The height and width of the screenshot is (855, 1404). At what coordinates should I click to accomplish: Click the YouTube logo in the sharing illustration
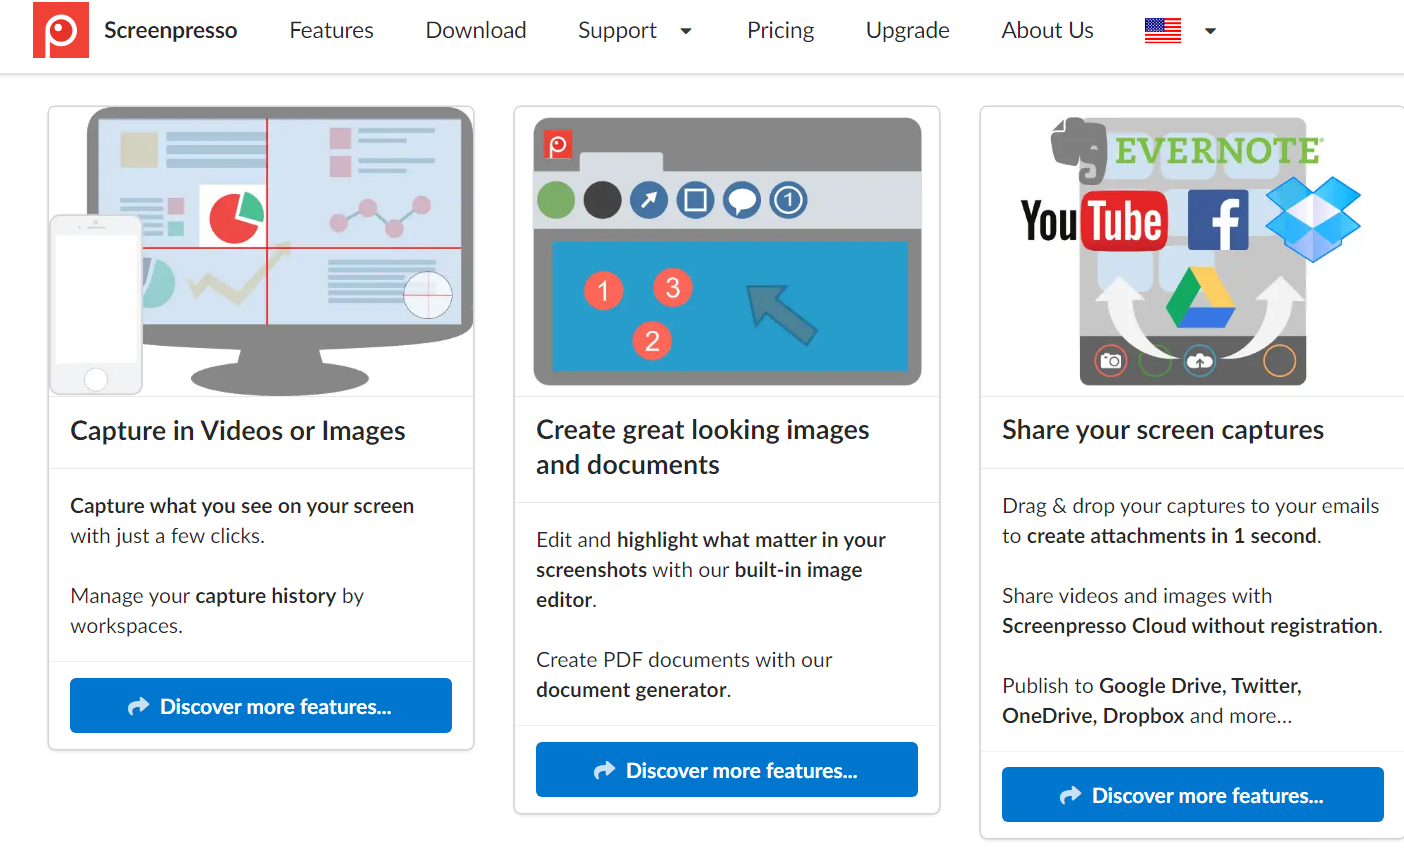tap(1094, 221)
